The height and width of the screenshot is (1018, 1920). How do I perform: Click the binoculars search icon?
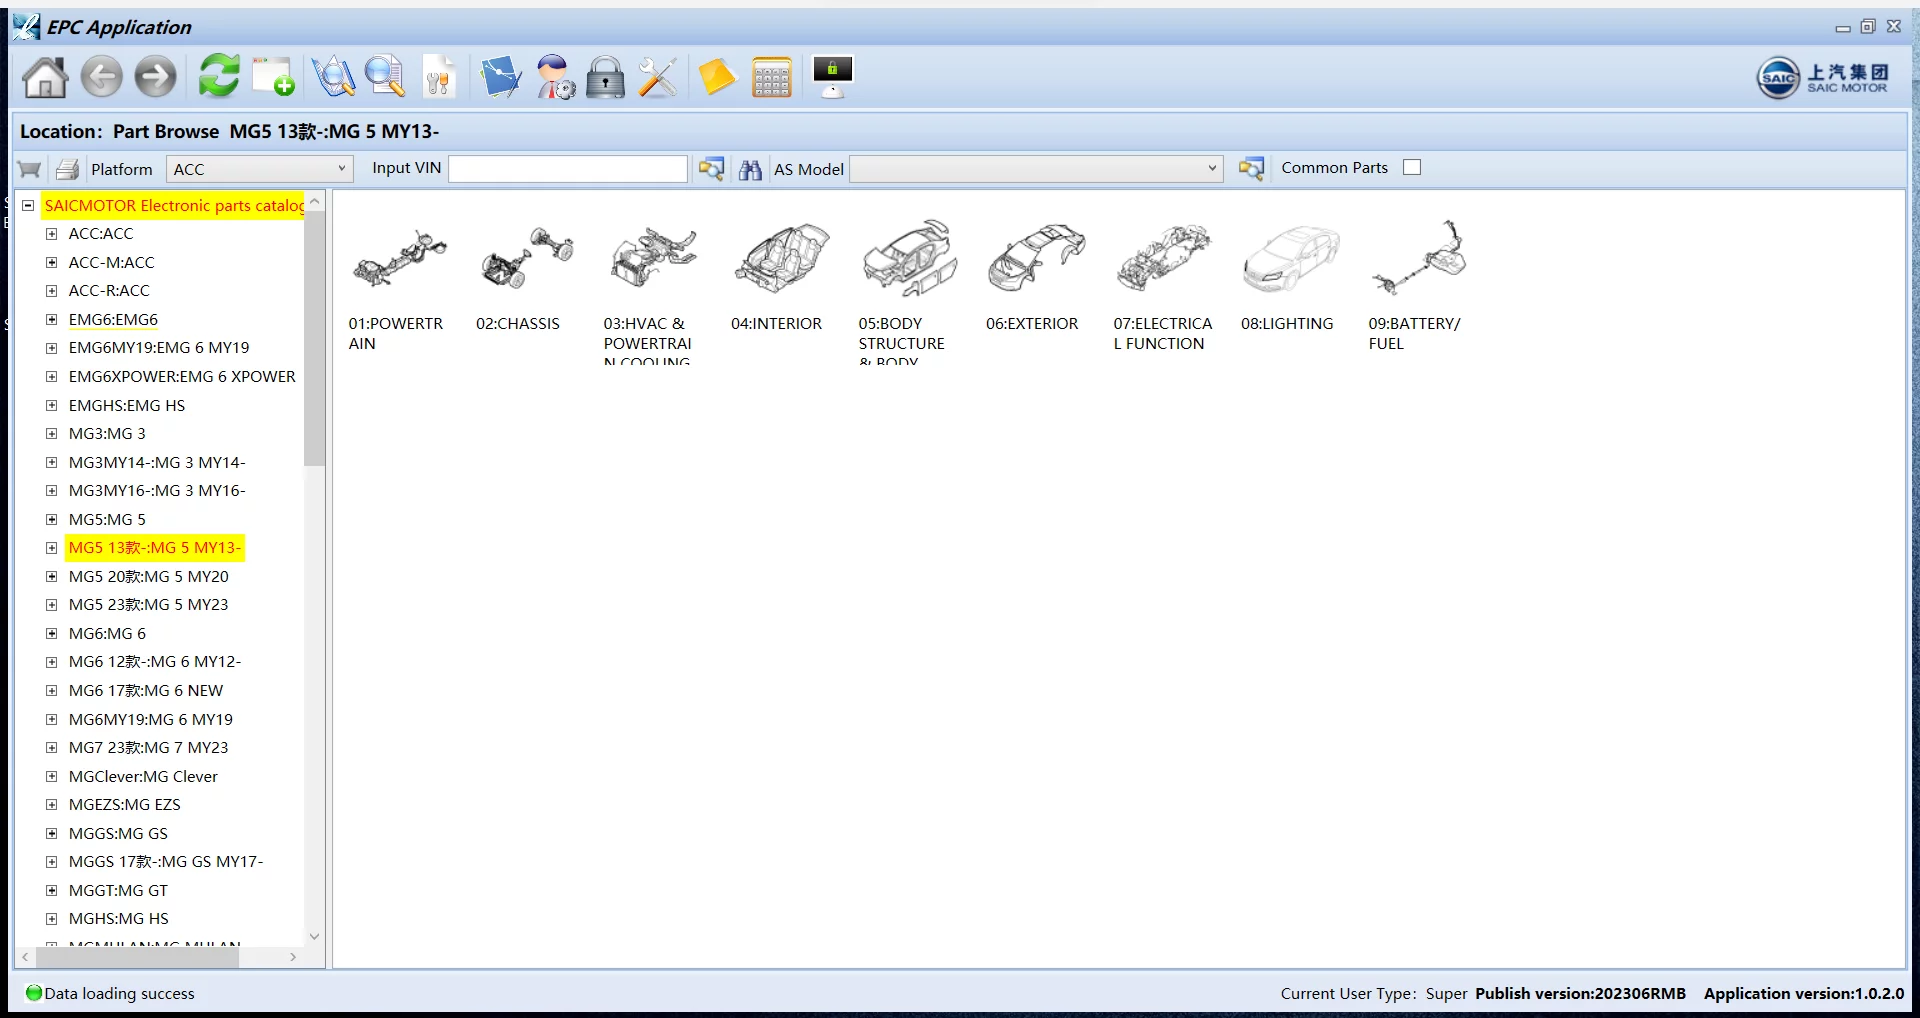[750, 169]
